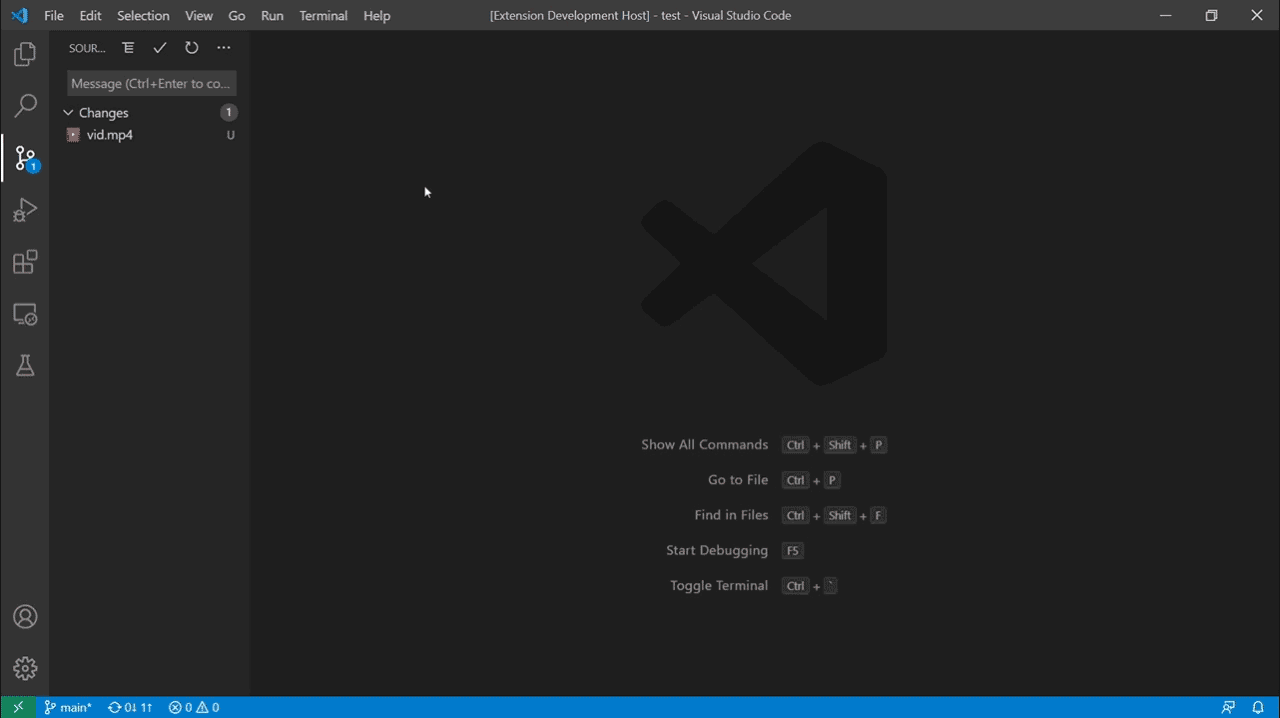The image size is (1280, 718).
Task: Synchronize changes in status bar
Action: 130,707
